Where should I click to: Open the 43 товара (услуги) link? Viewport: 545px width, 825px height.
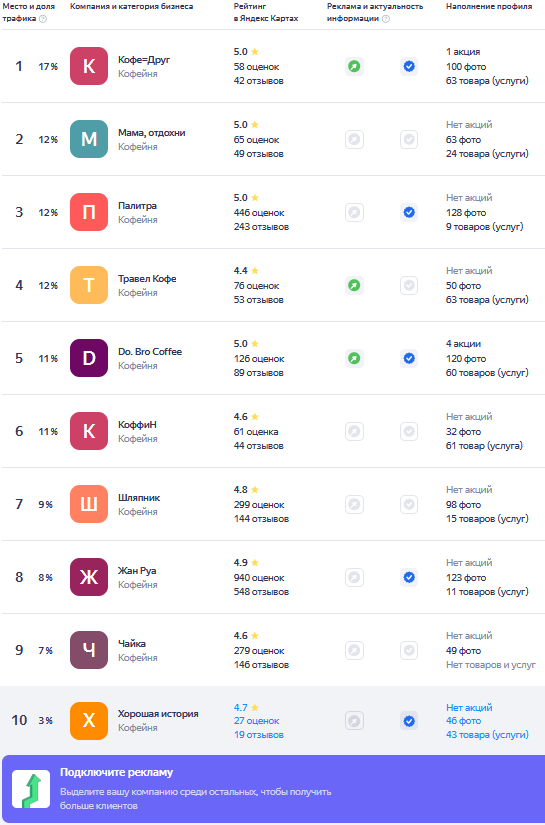tap(487, 735)
